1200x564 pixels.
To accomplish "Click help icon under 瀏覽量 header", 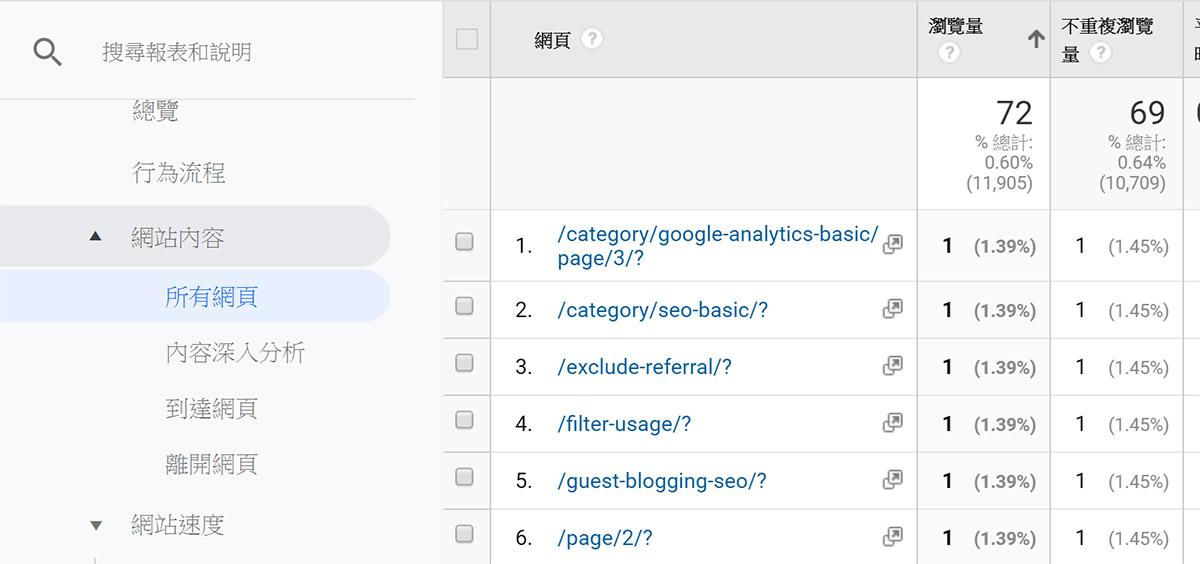I will coord(949,53).
